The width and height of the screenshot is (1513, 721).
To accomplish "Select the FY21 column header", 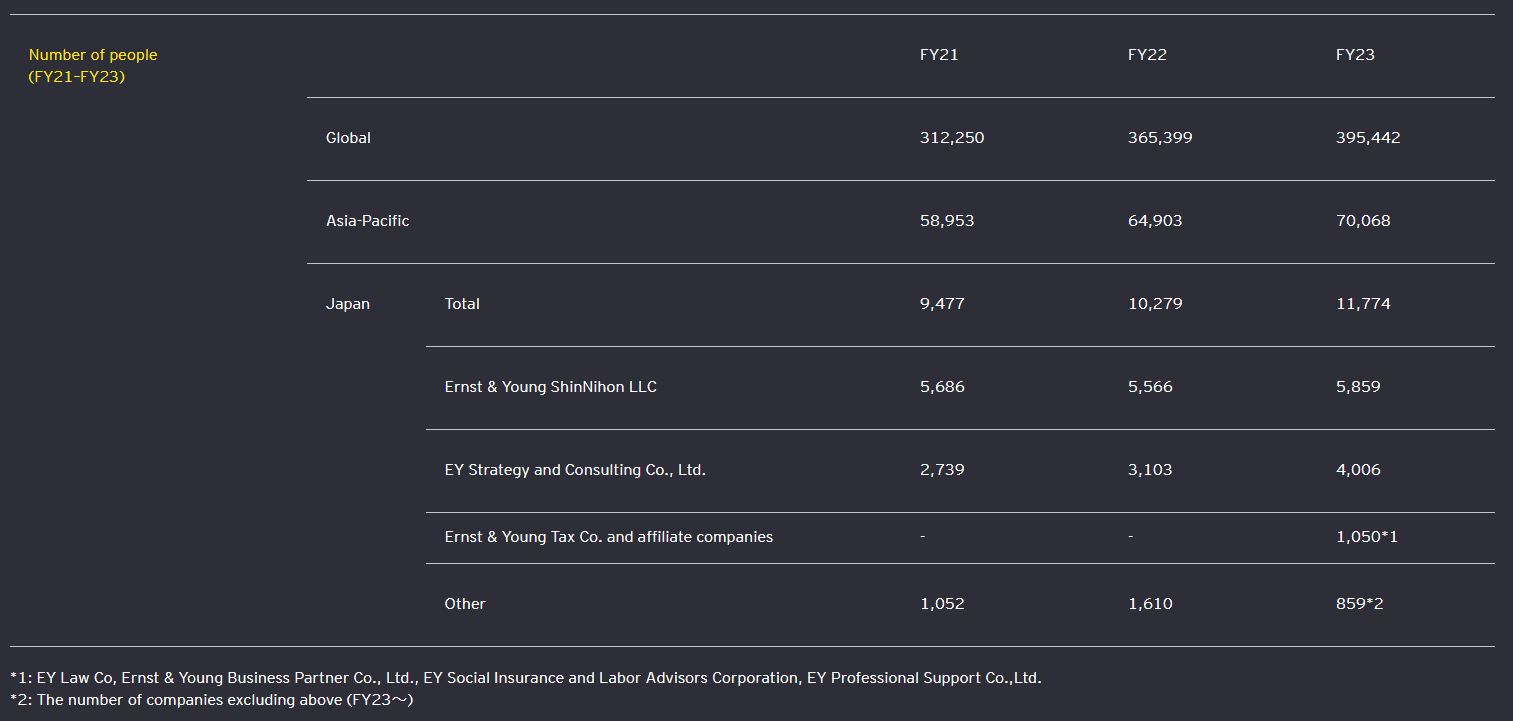I will 939,55.
